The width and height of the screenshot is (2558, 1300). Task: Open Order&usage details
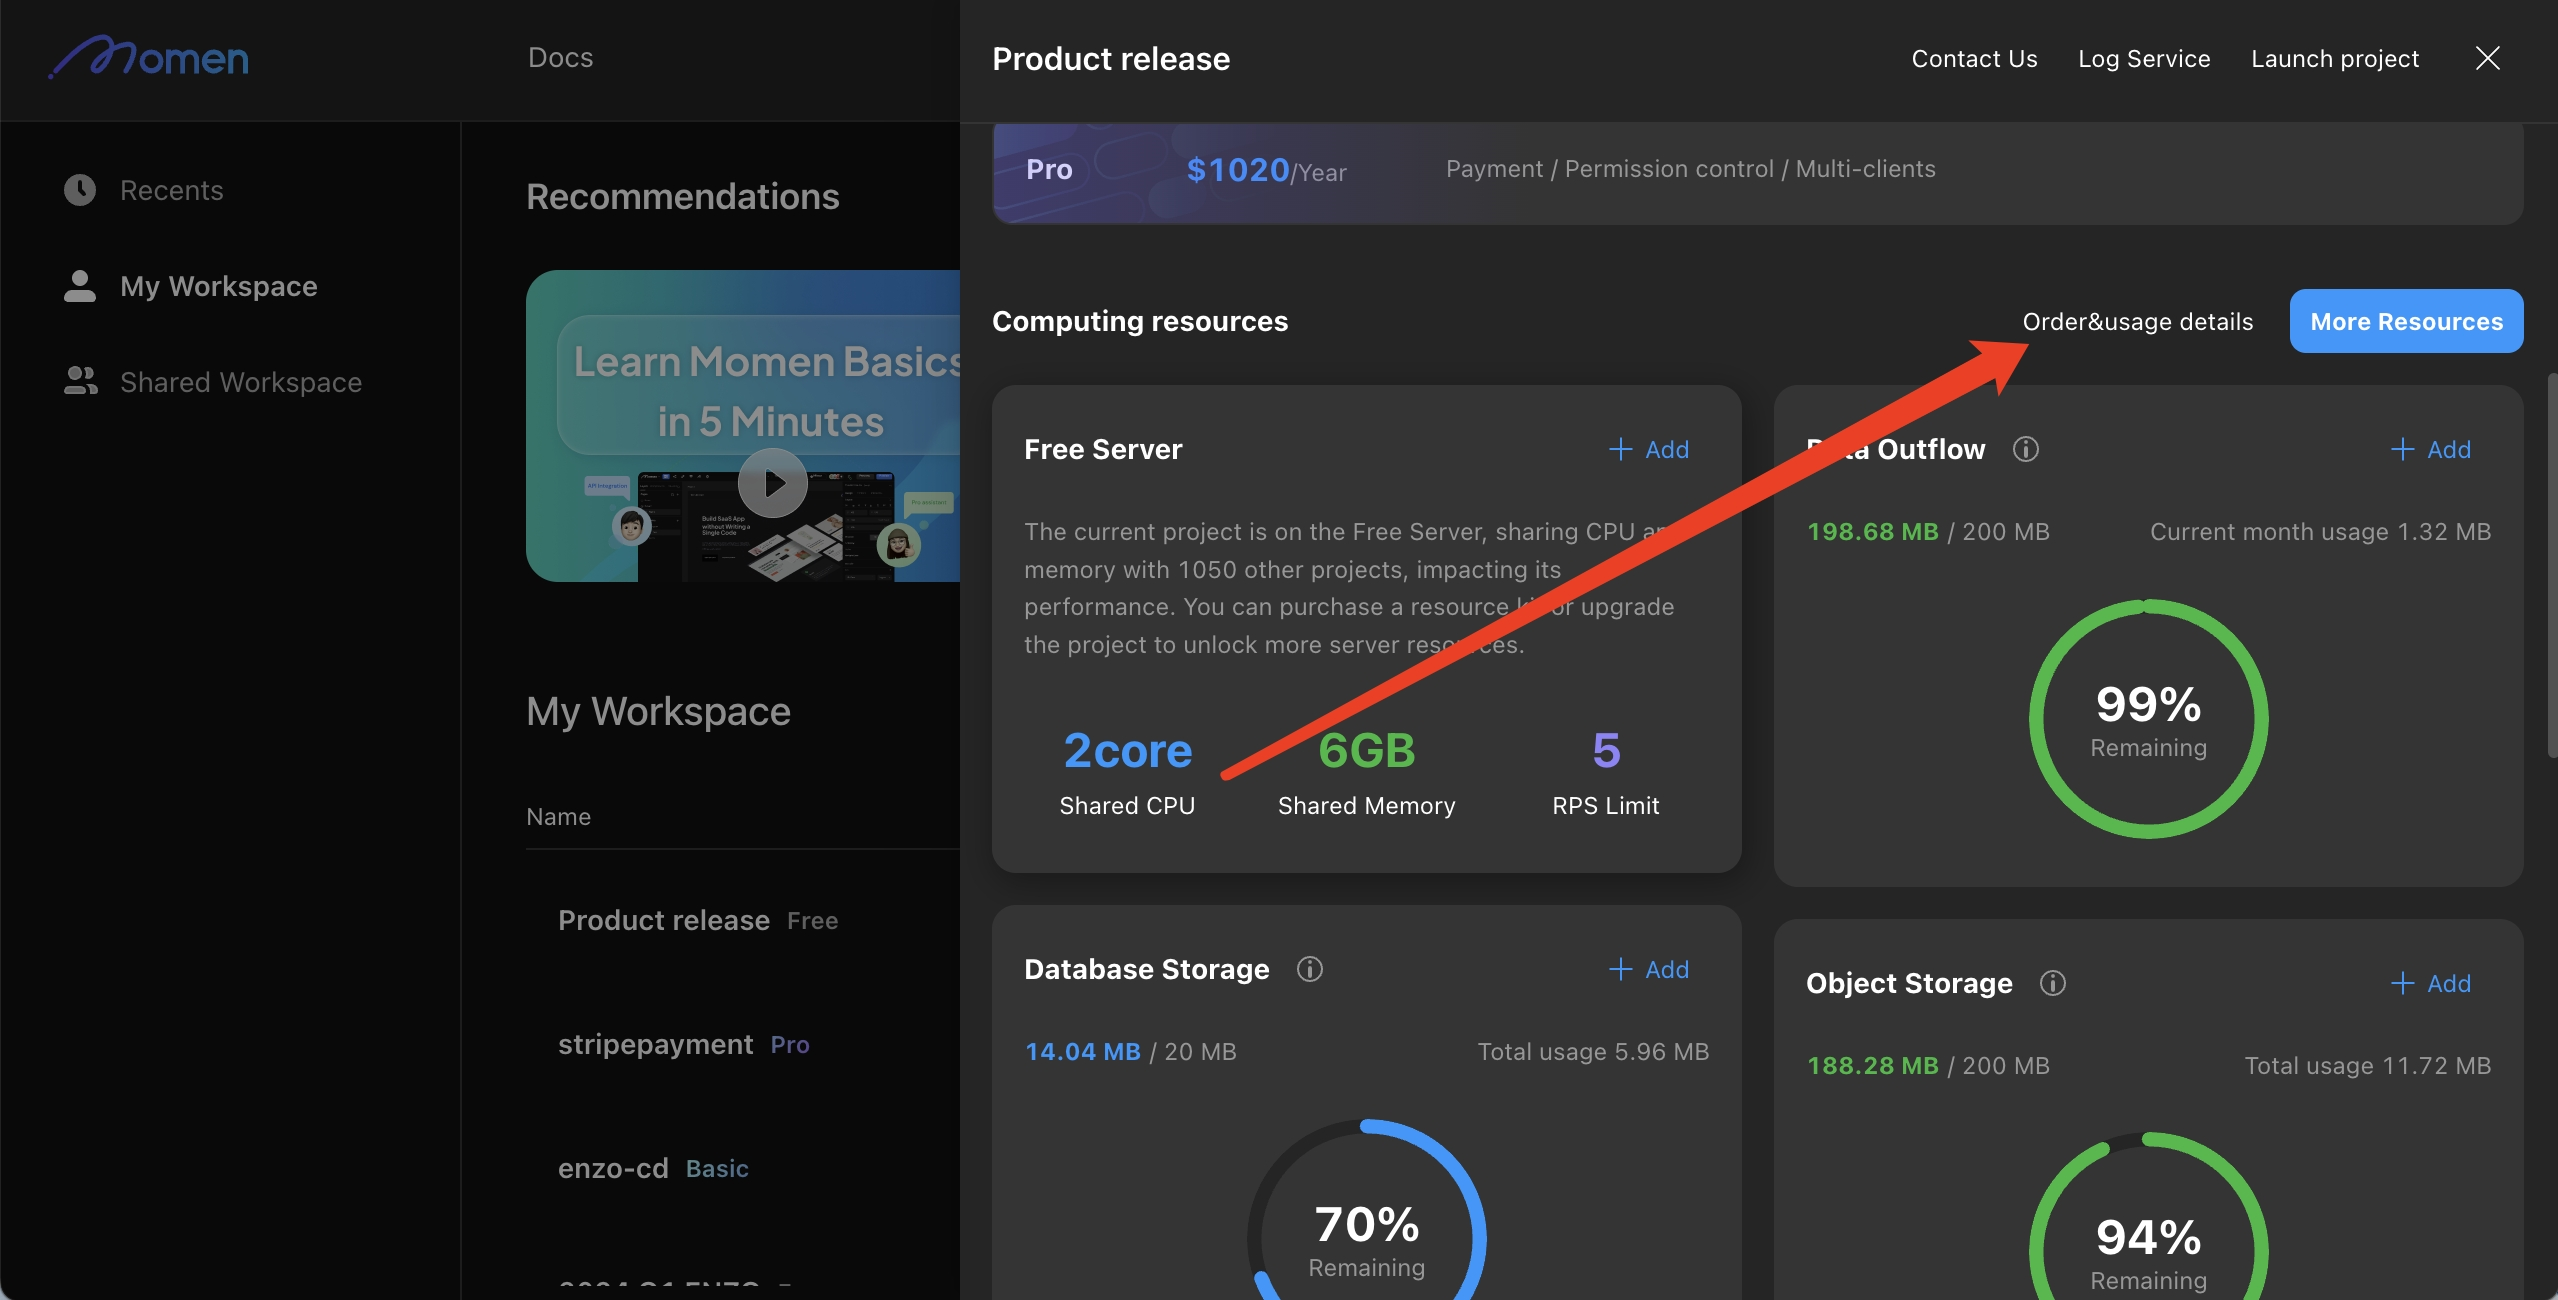(x=2138, y=321)
